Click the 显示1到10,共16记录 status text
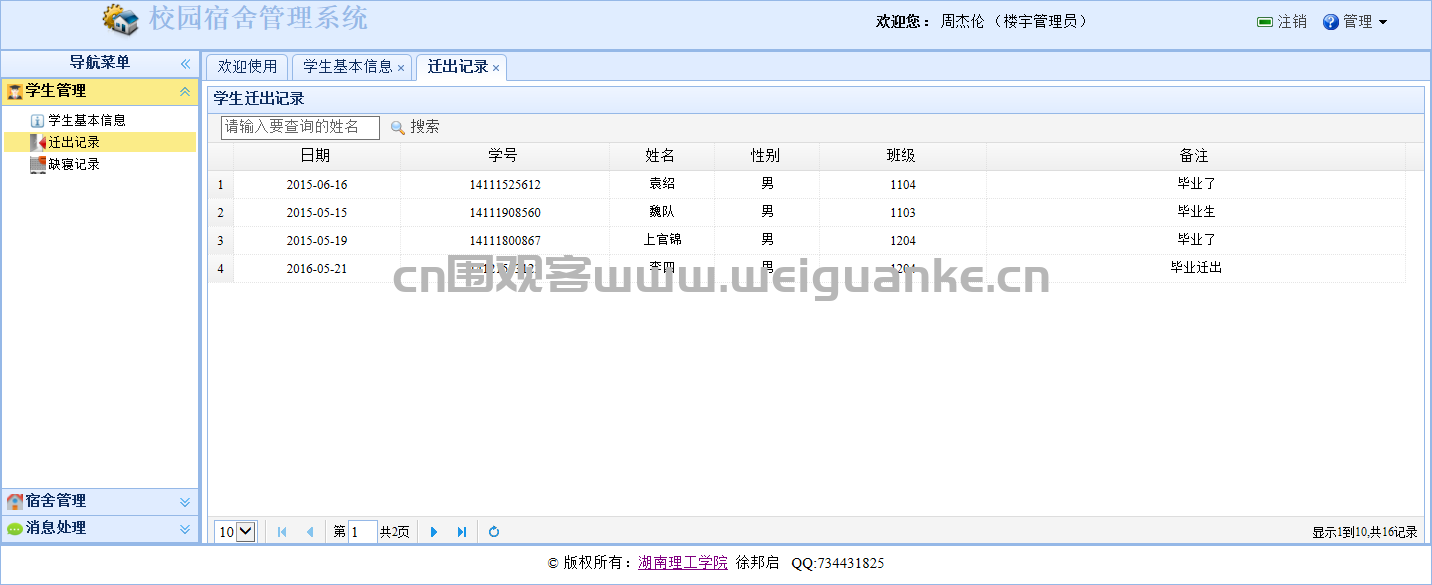 click(x=1365, y=533)
